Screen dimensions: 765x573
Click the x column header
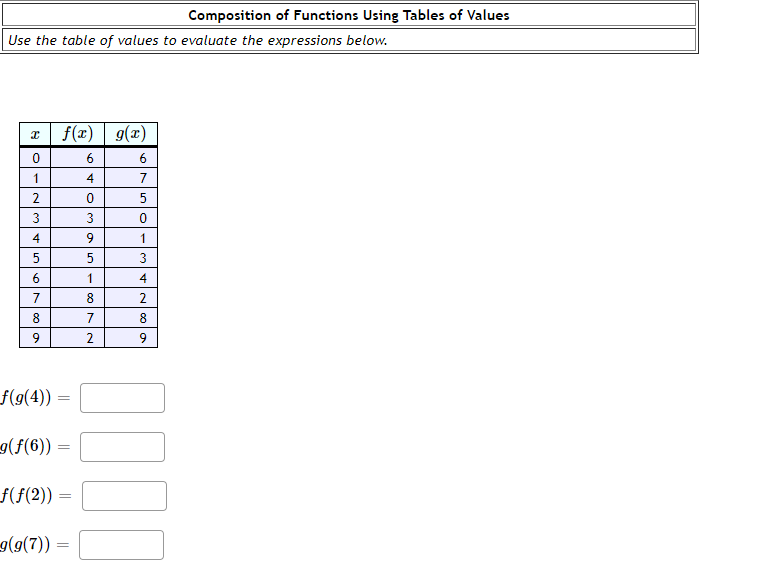coord(35,134)
